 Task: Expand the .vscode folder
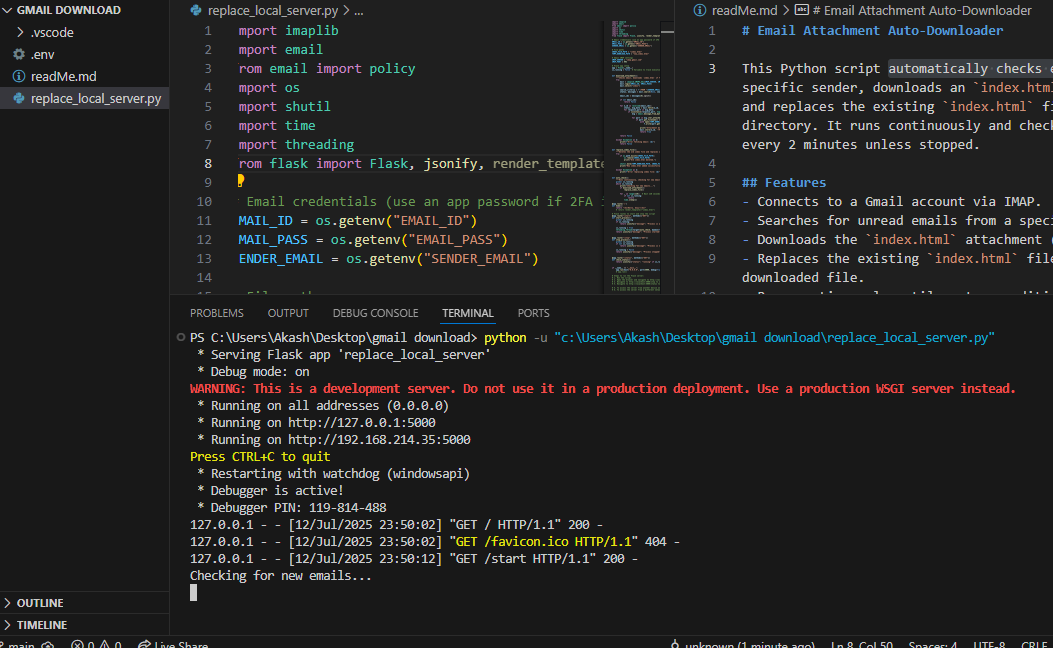[x=22, y=32]
